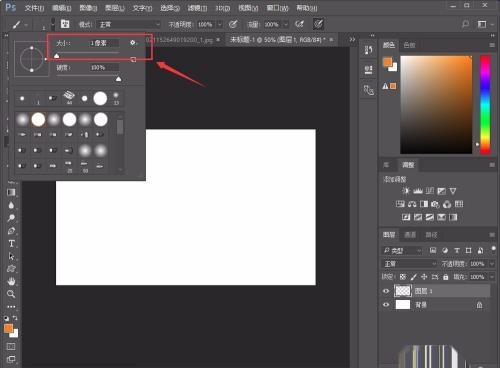
Task: Click inside the color picker gradient field
Action: point(436,105)
